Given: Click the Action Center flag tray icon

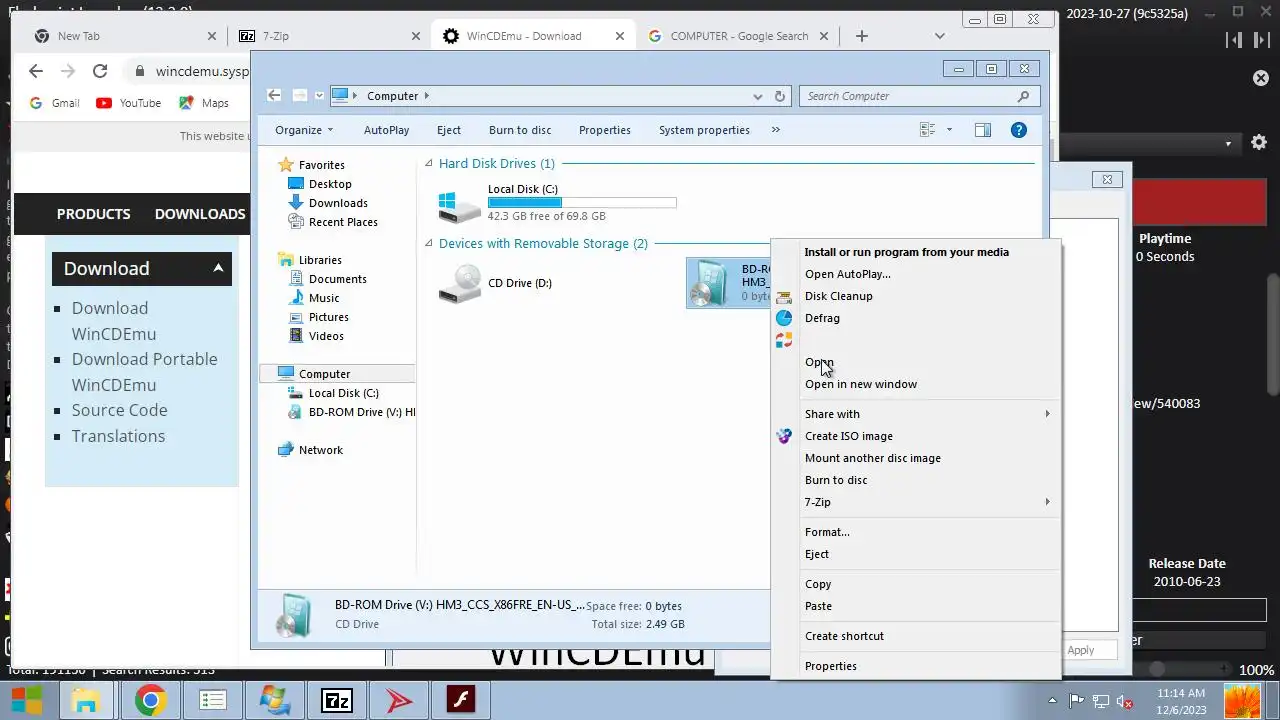Looking at the screenshot, I should (x=1076, y=701).
